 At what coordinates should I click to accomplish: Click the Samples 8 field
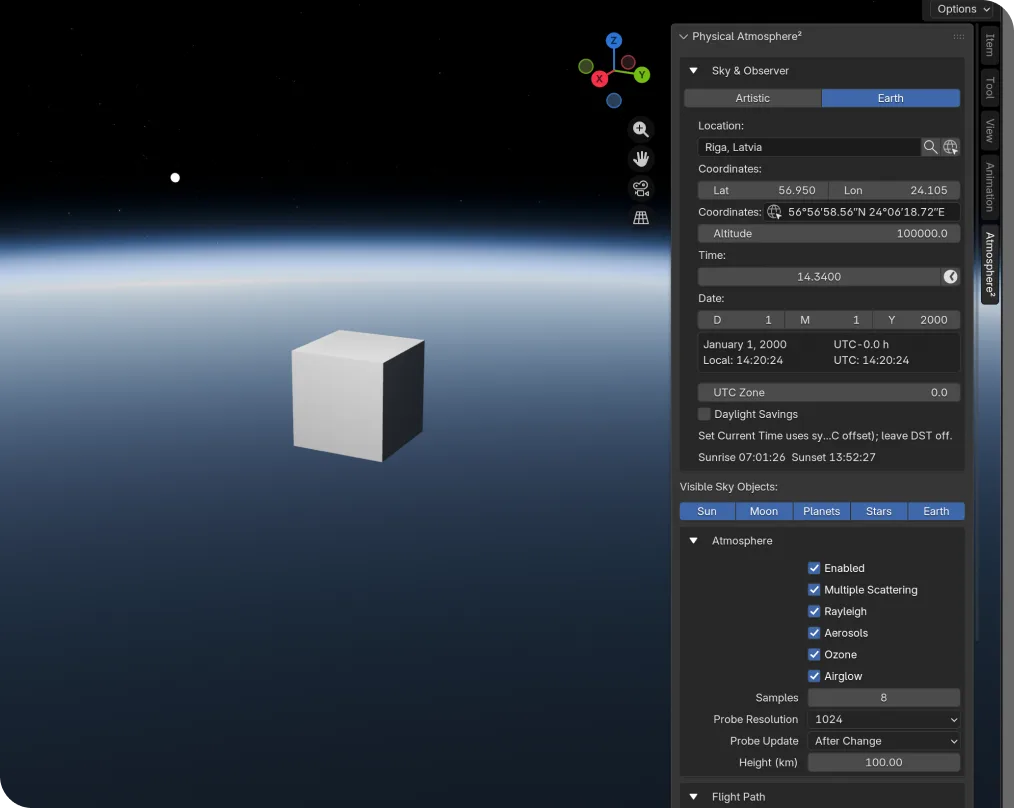point(883,697)
